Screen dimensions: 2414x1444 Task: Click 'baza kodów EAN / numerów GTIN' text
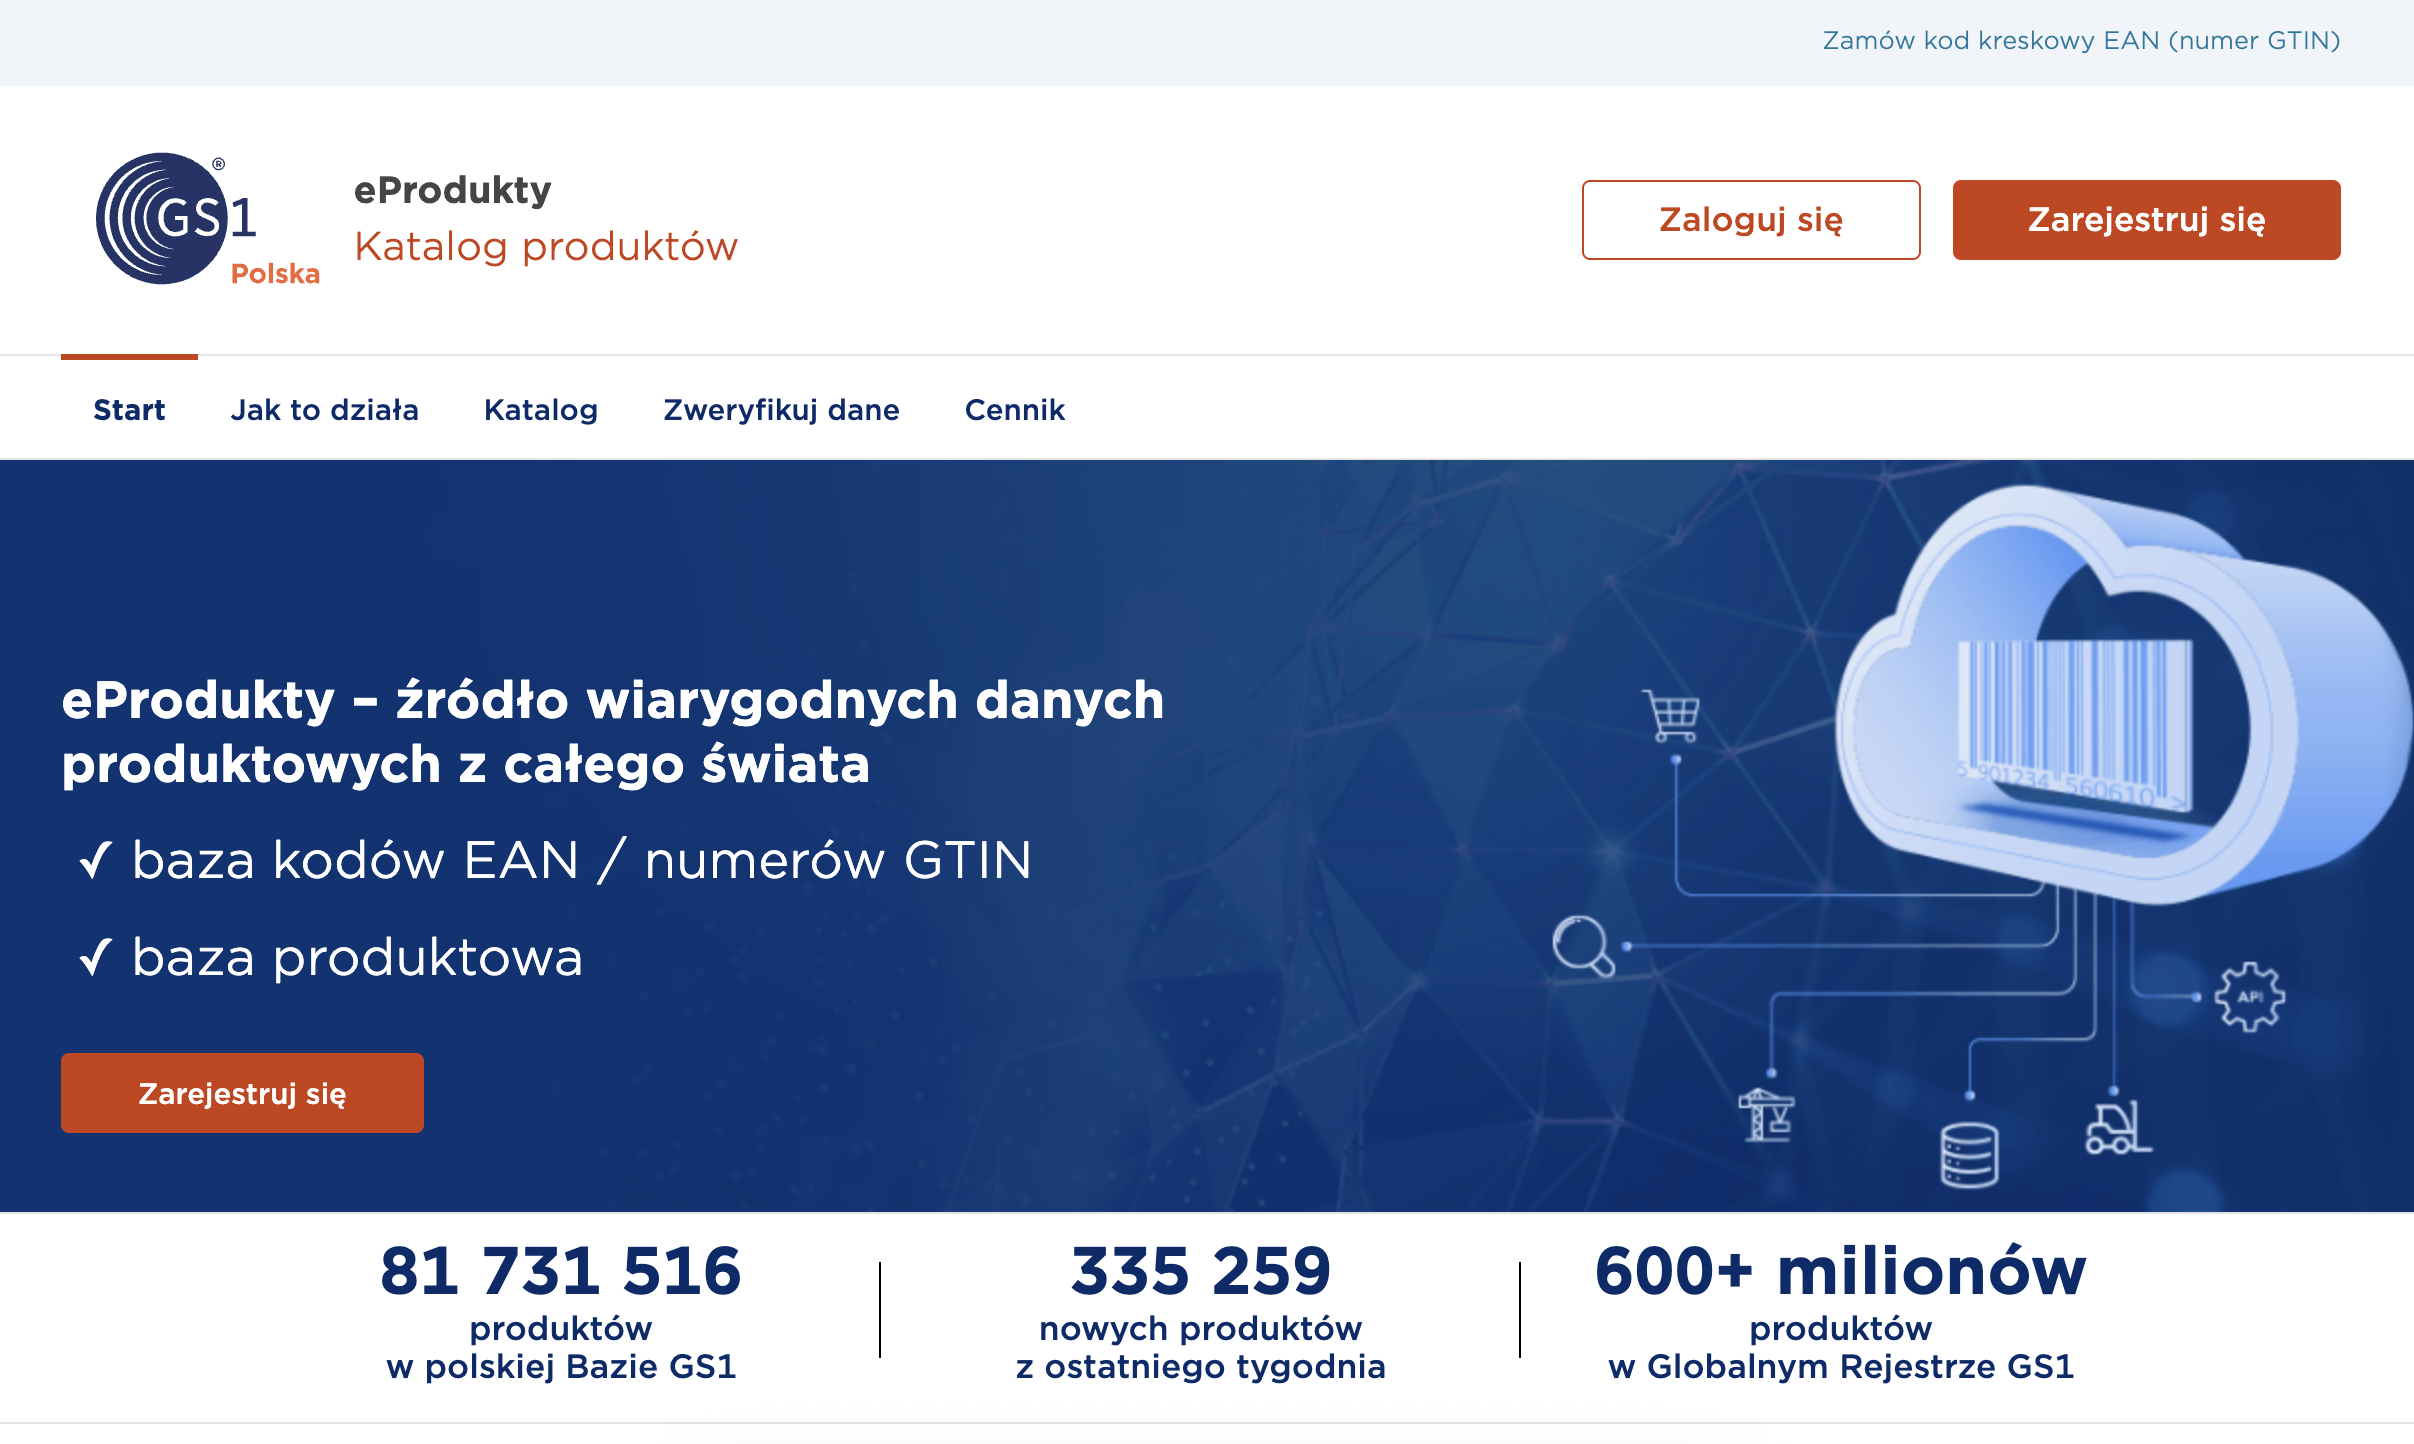582,860
